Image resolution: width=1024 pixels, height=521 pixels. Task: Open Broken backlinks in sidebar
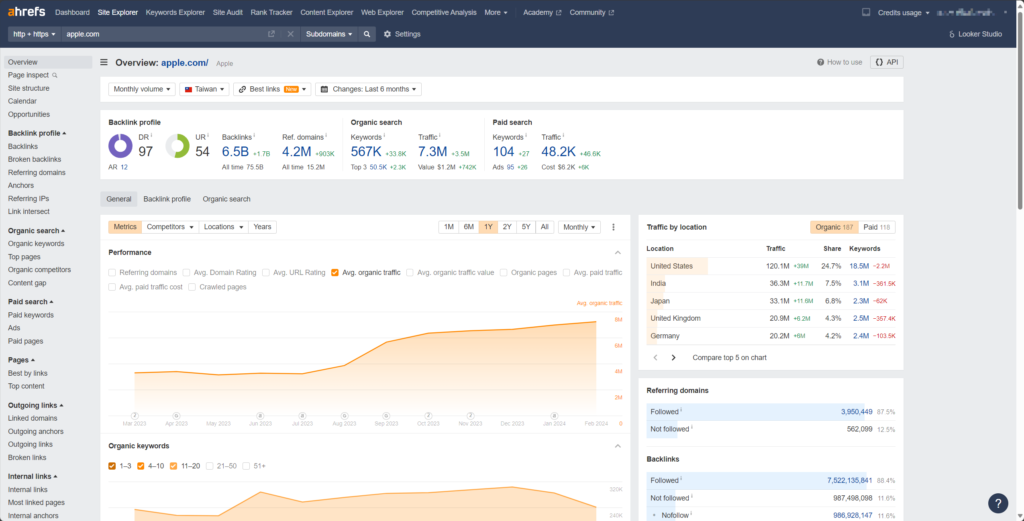click(35, 159)
